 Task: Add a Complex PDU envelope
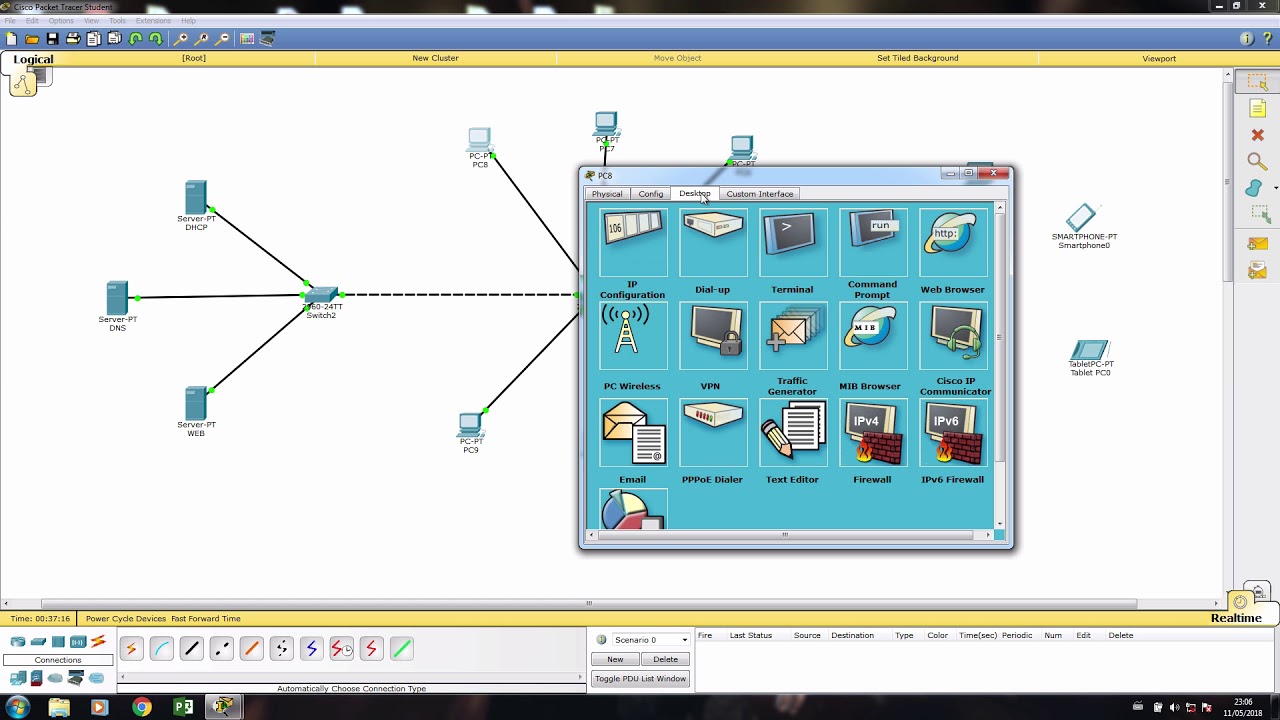coord(1257,270)
